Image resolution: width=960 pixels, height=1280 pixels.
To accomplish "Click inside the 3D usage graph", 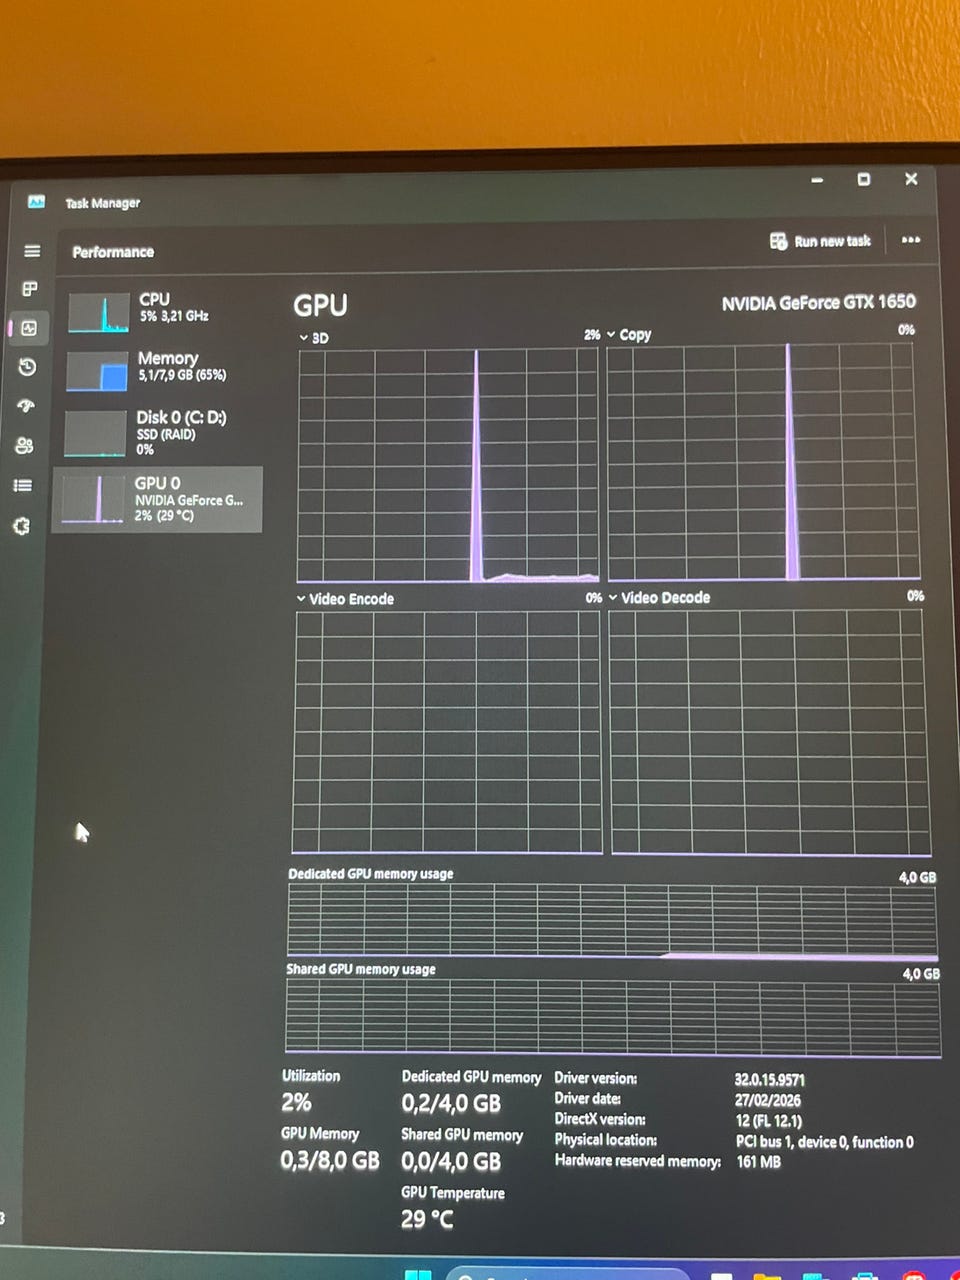I will pyautogui.click(x=448, y=465).
